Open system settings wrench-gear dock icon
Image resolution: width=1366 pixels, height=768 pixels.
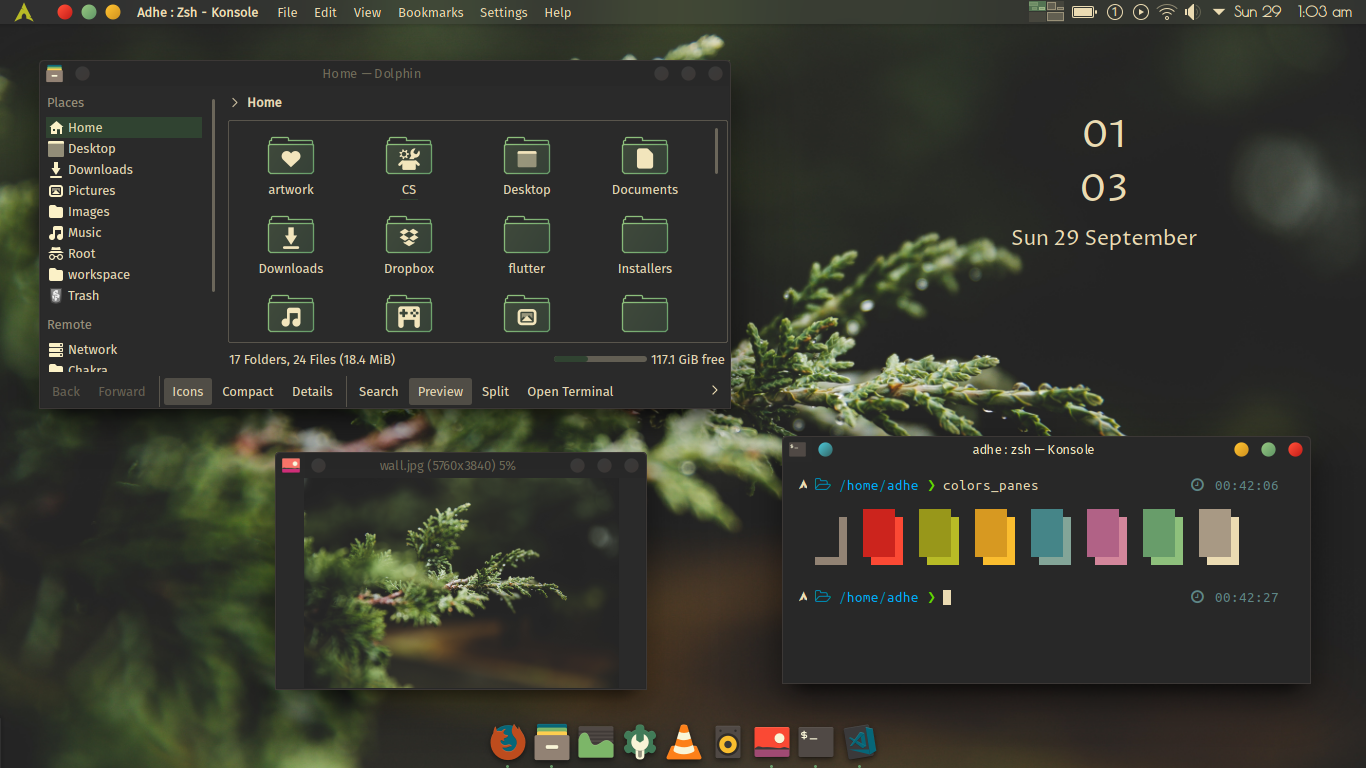tap(639, 742)
